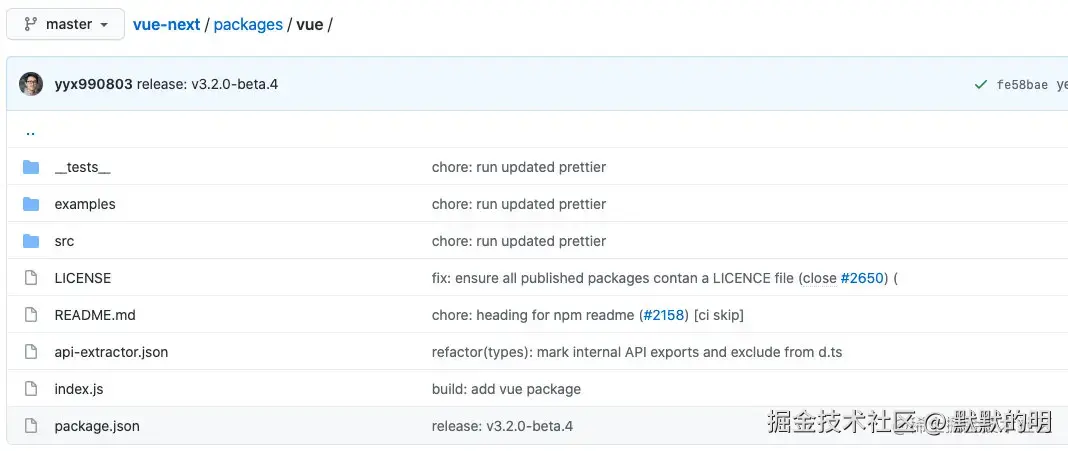
Task: Navigate to packages directory breadcrumb
Action: (x=248, y=24)
